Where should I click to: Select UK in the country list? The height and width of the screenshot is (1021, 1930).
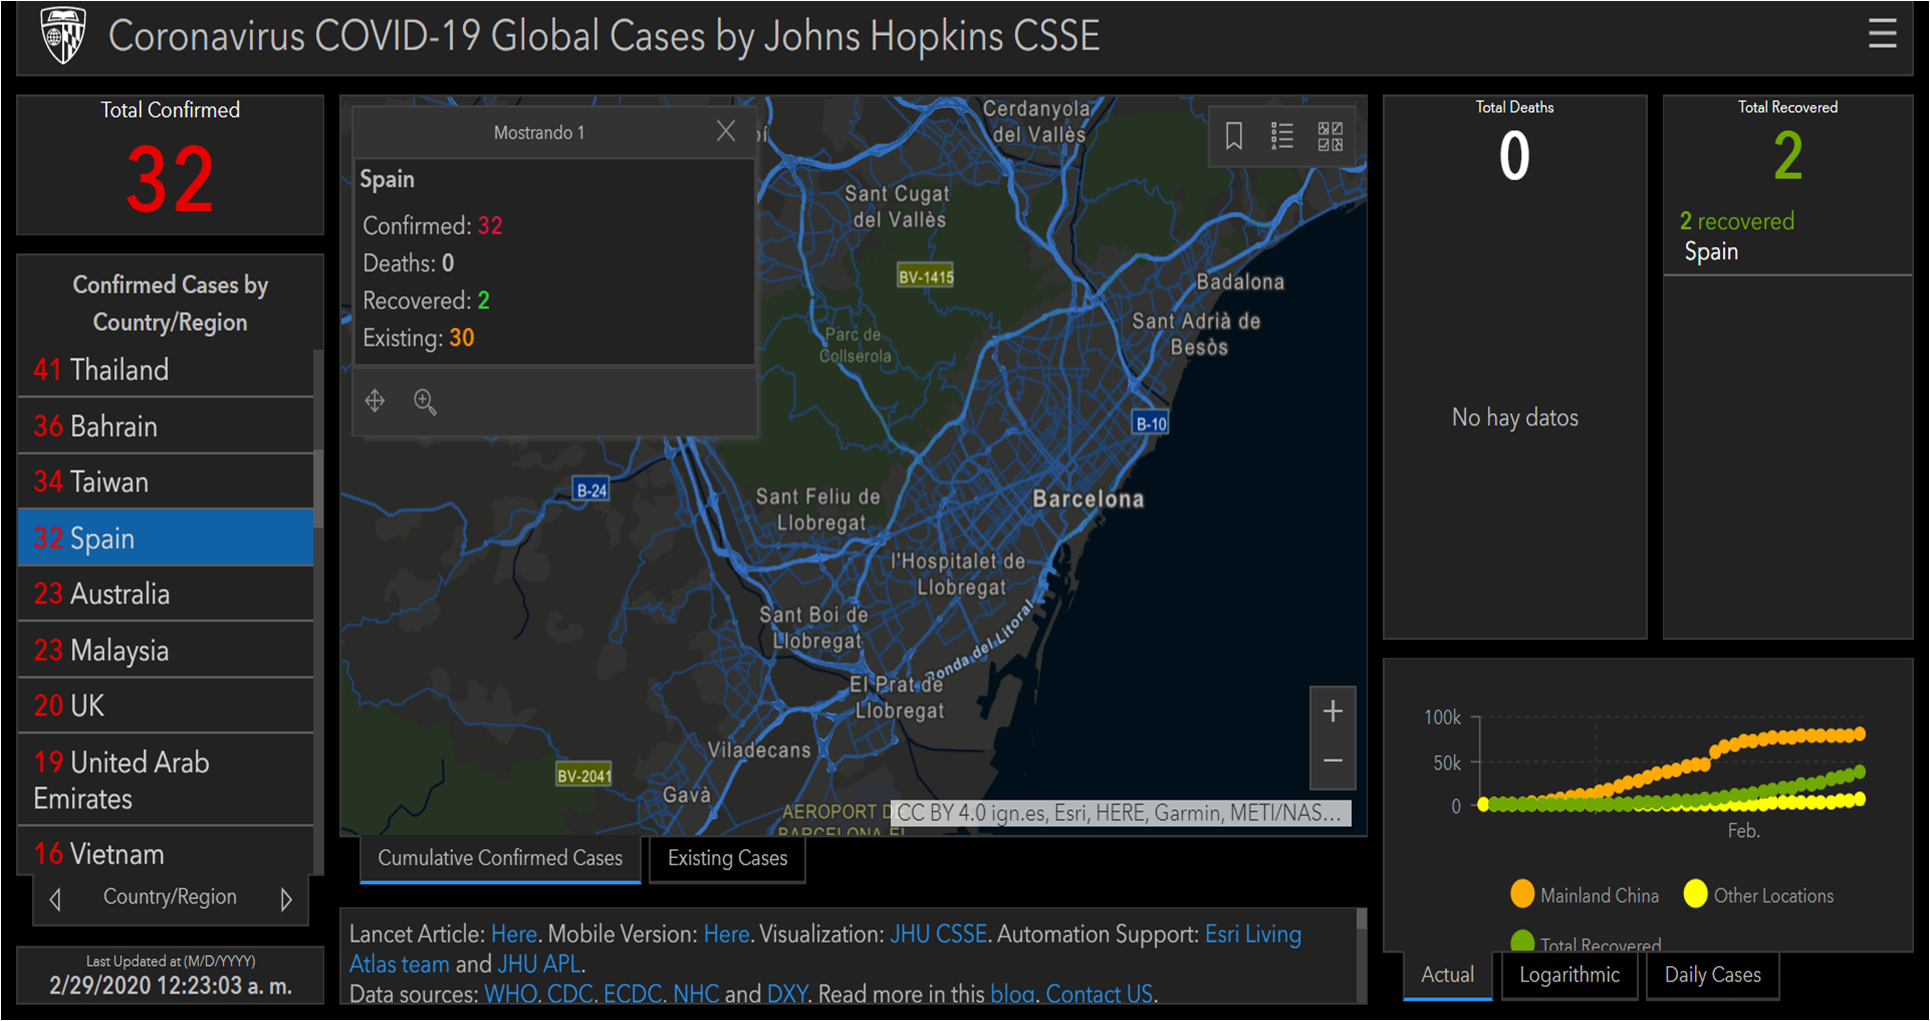[166, 707]
